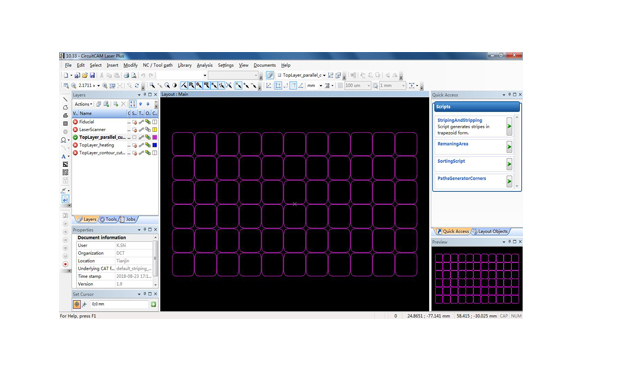Click the SortingScript link
The height and width of the screenshot is (370, 640).
[x=451, y=161]
